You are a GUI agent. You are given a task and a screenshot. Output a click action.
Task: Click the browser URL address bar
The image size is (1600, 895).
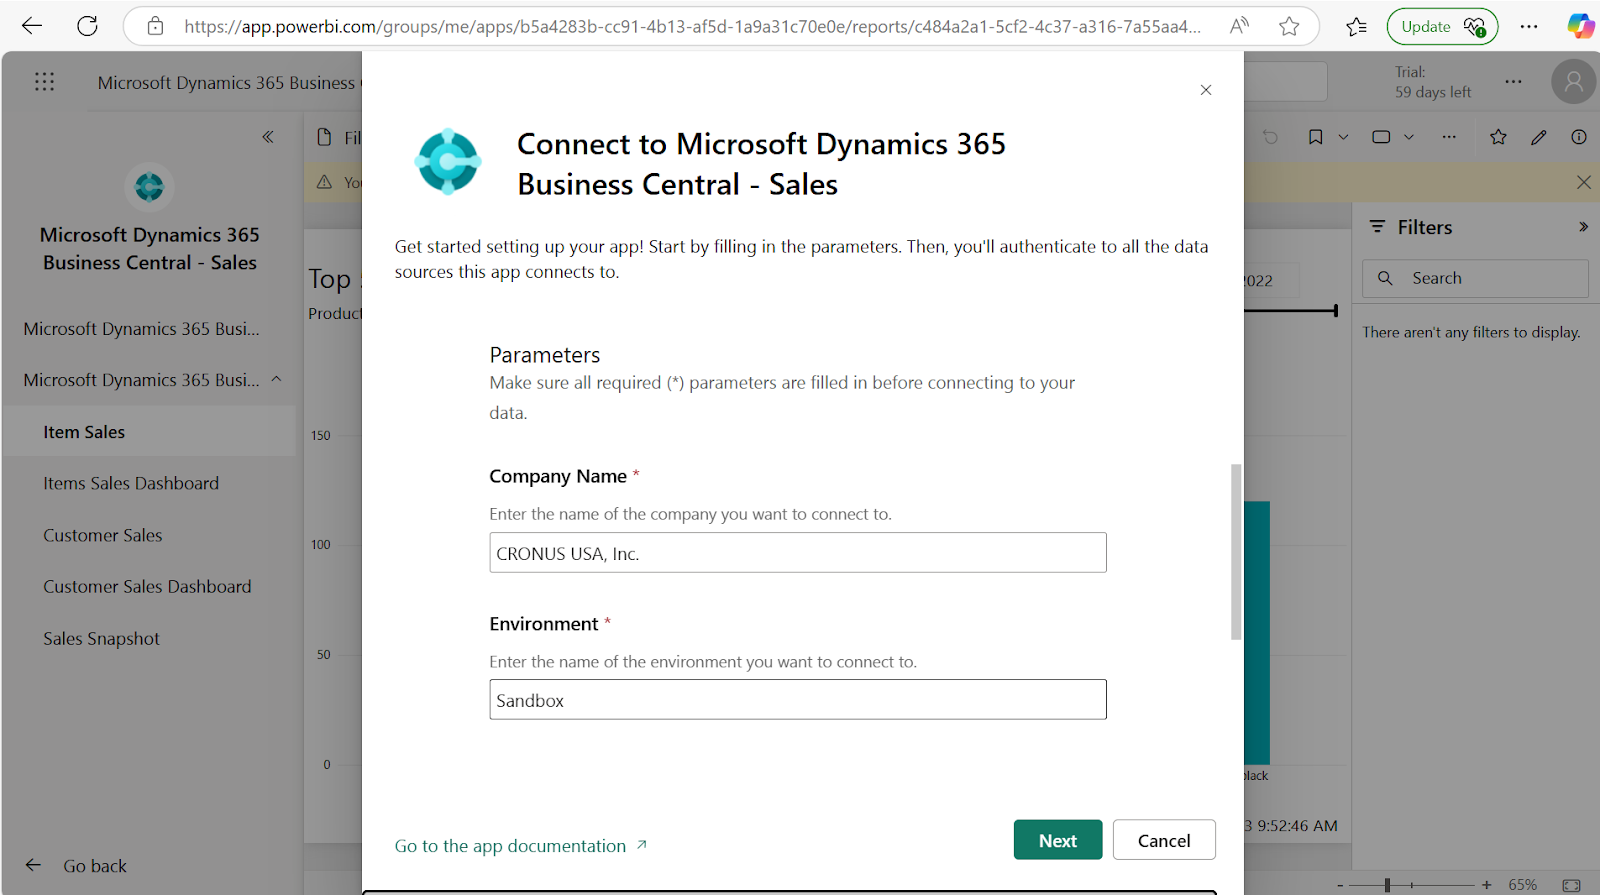point(692,27)
